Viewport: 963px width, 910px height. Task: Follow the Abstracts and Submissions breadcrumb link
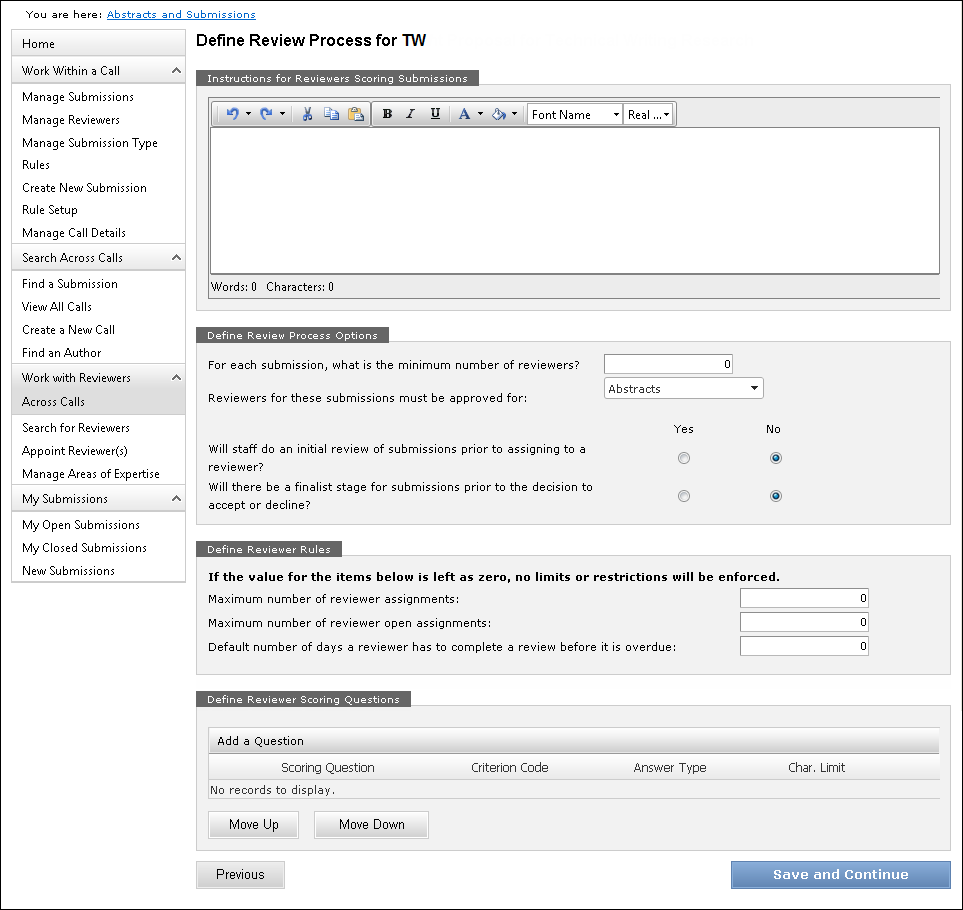[181, 15]
